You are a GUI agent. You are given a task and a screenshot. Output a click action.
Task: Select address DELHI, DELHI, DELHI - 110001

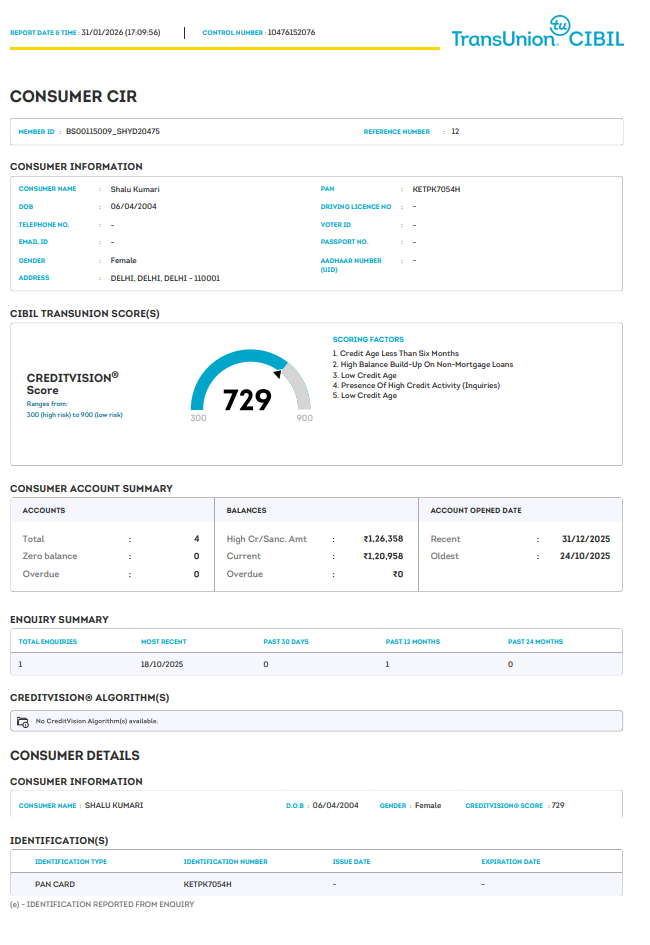[165, 278]
